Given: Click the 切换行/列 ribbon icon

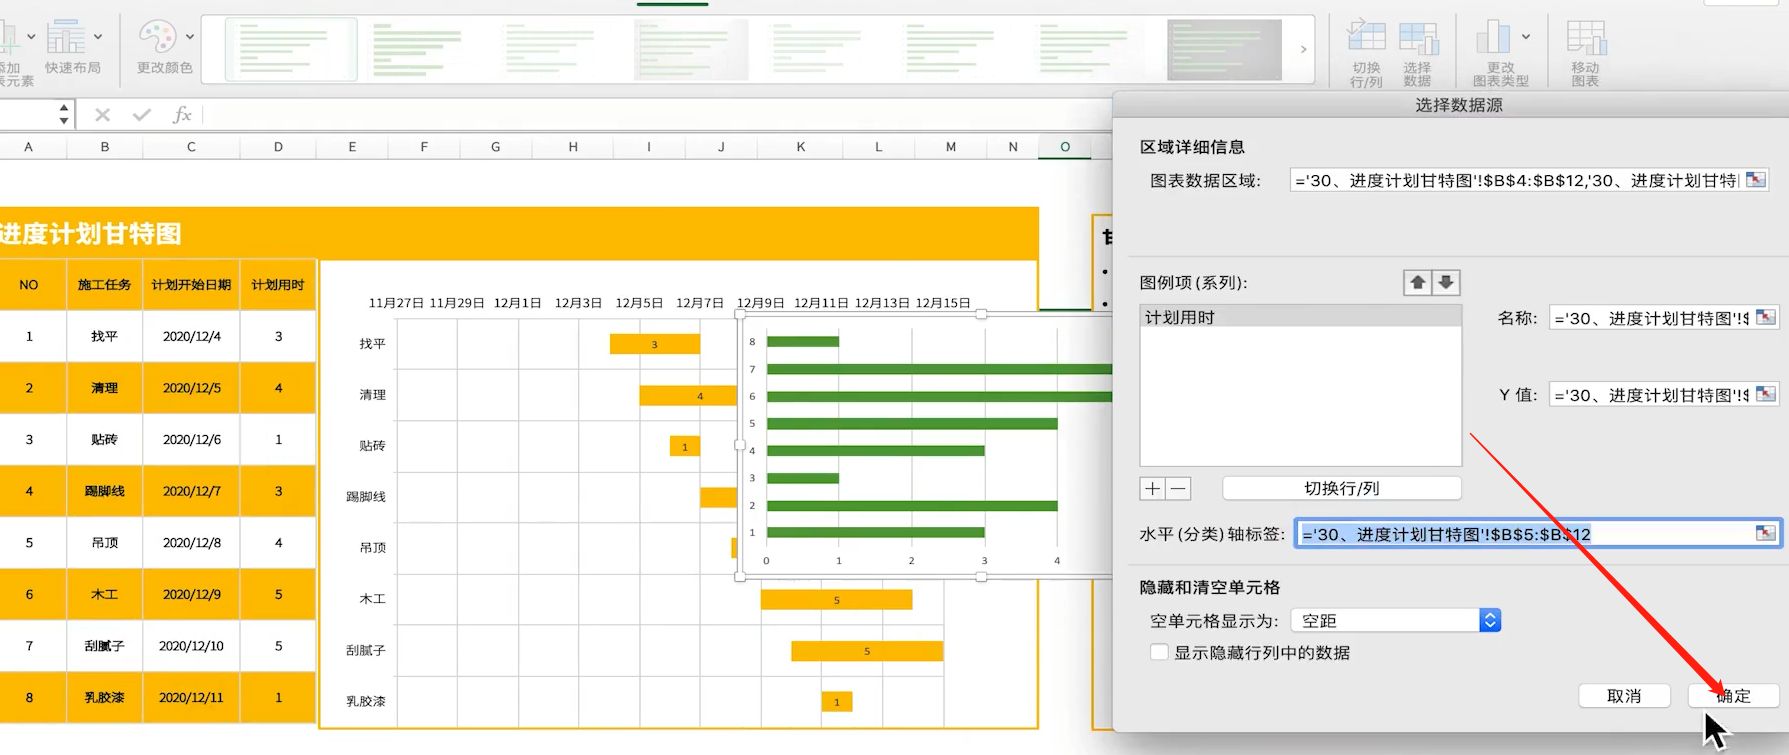Looking at the screenshot, I should pos(1366,53).
